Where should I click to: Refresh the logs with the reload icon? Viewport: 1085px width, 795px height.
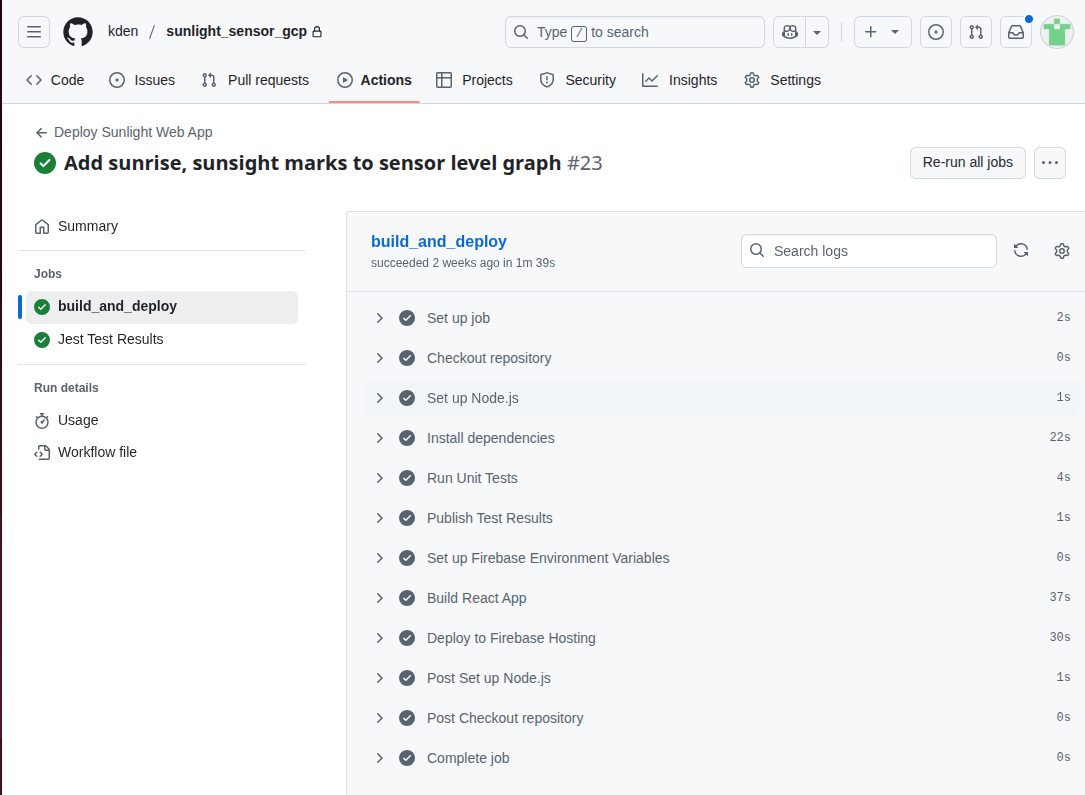[1021, 251]
